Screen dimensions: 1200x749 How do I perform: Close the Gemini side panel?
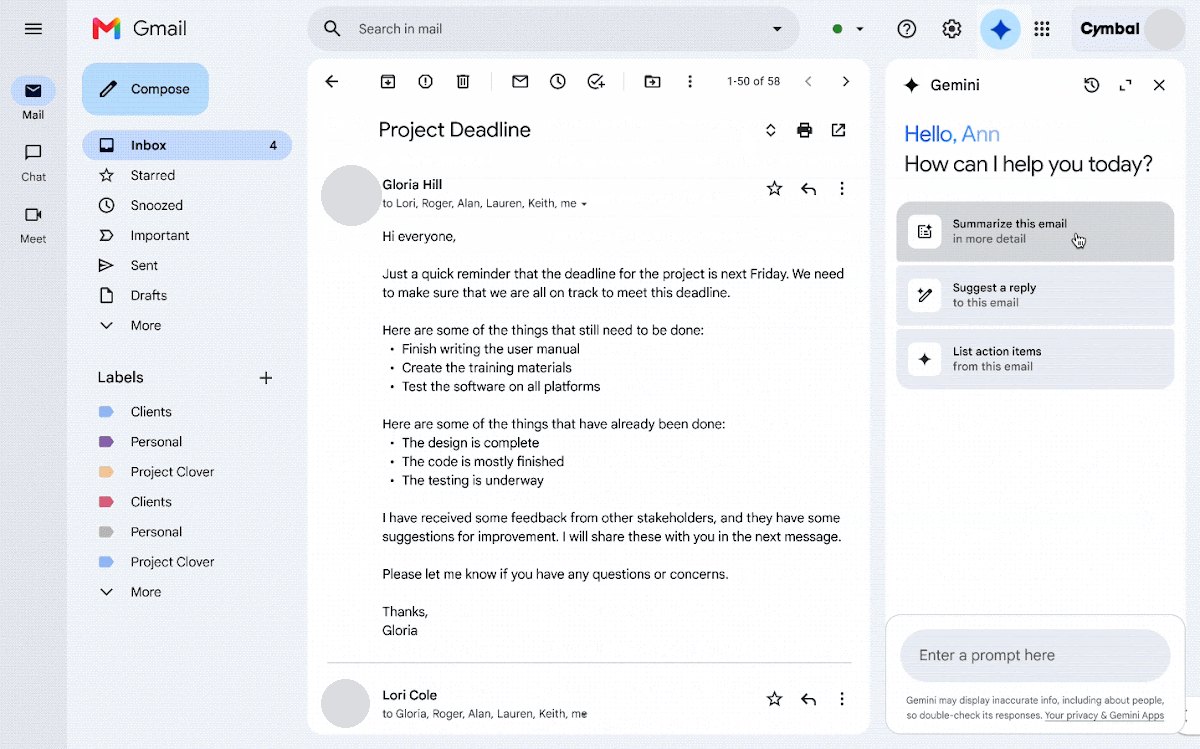click(1160, 85)
